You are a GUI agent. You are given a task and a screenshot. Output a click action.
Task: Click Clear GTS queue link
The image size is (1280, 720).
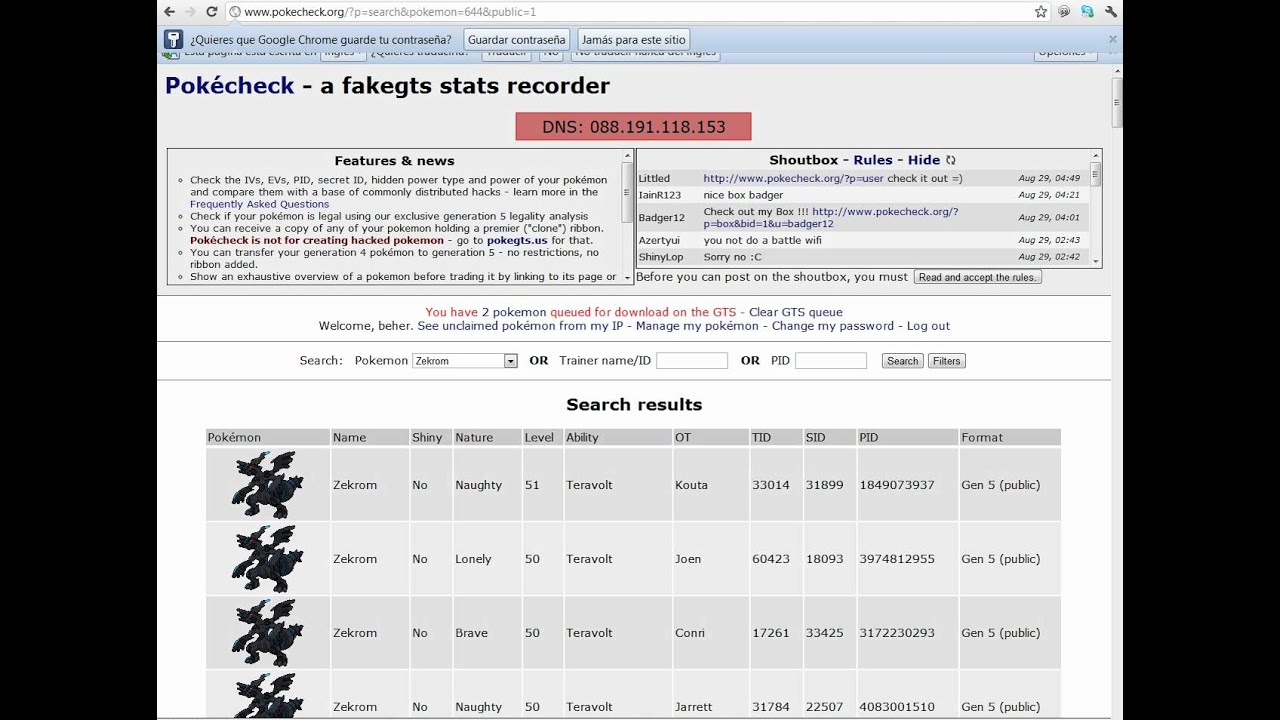click(796, 312)
